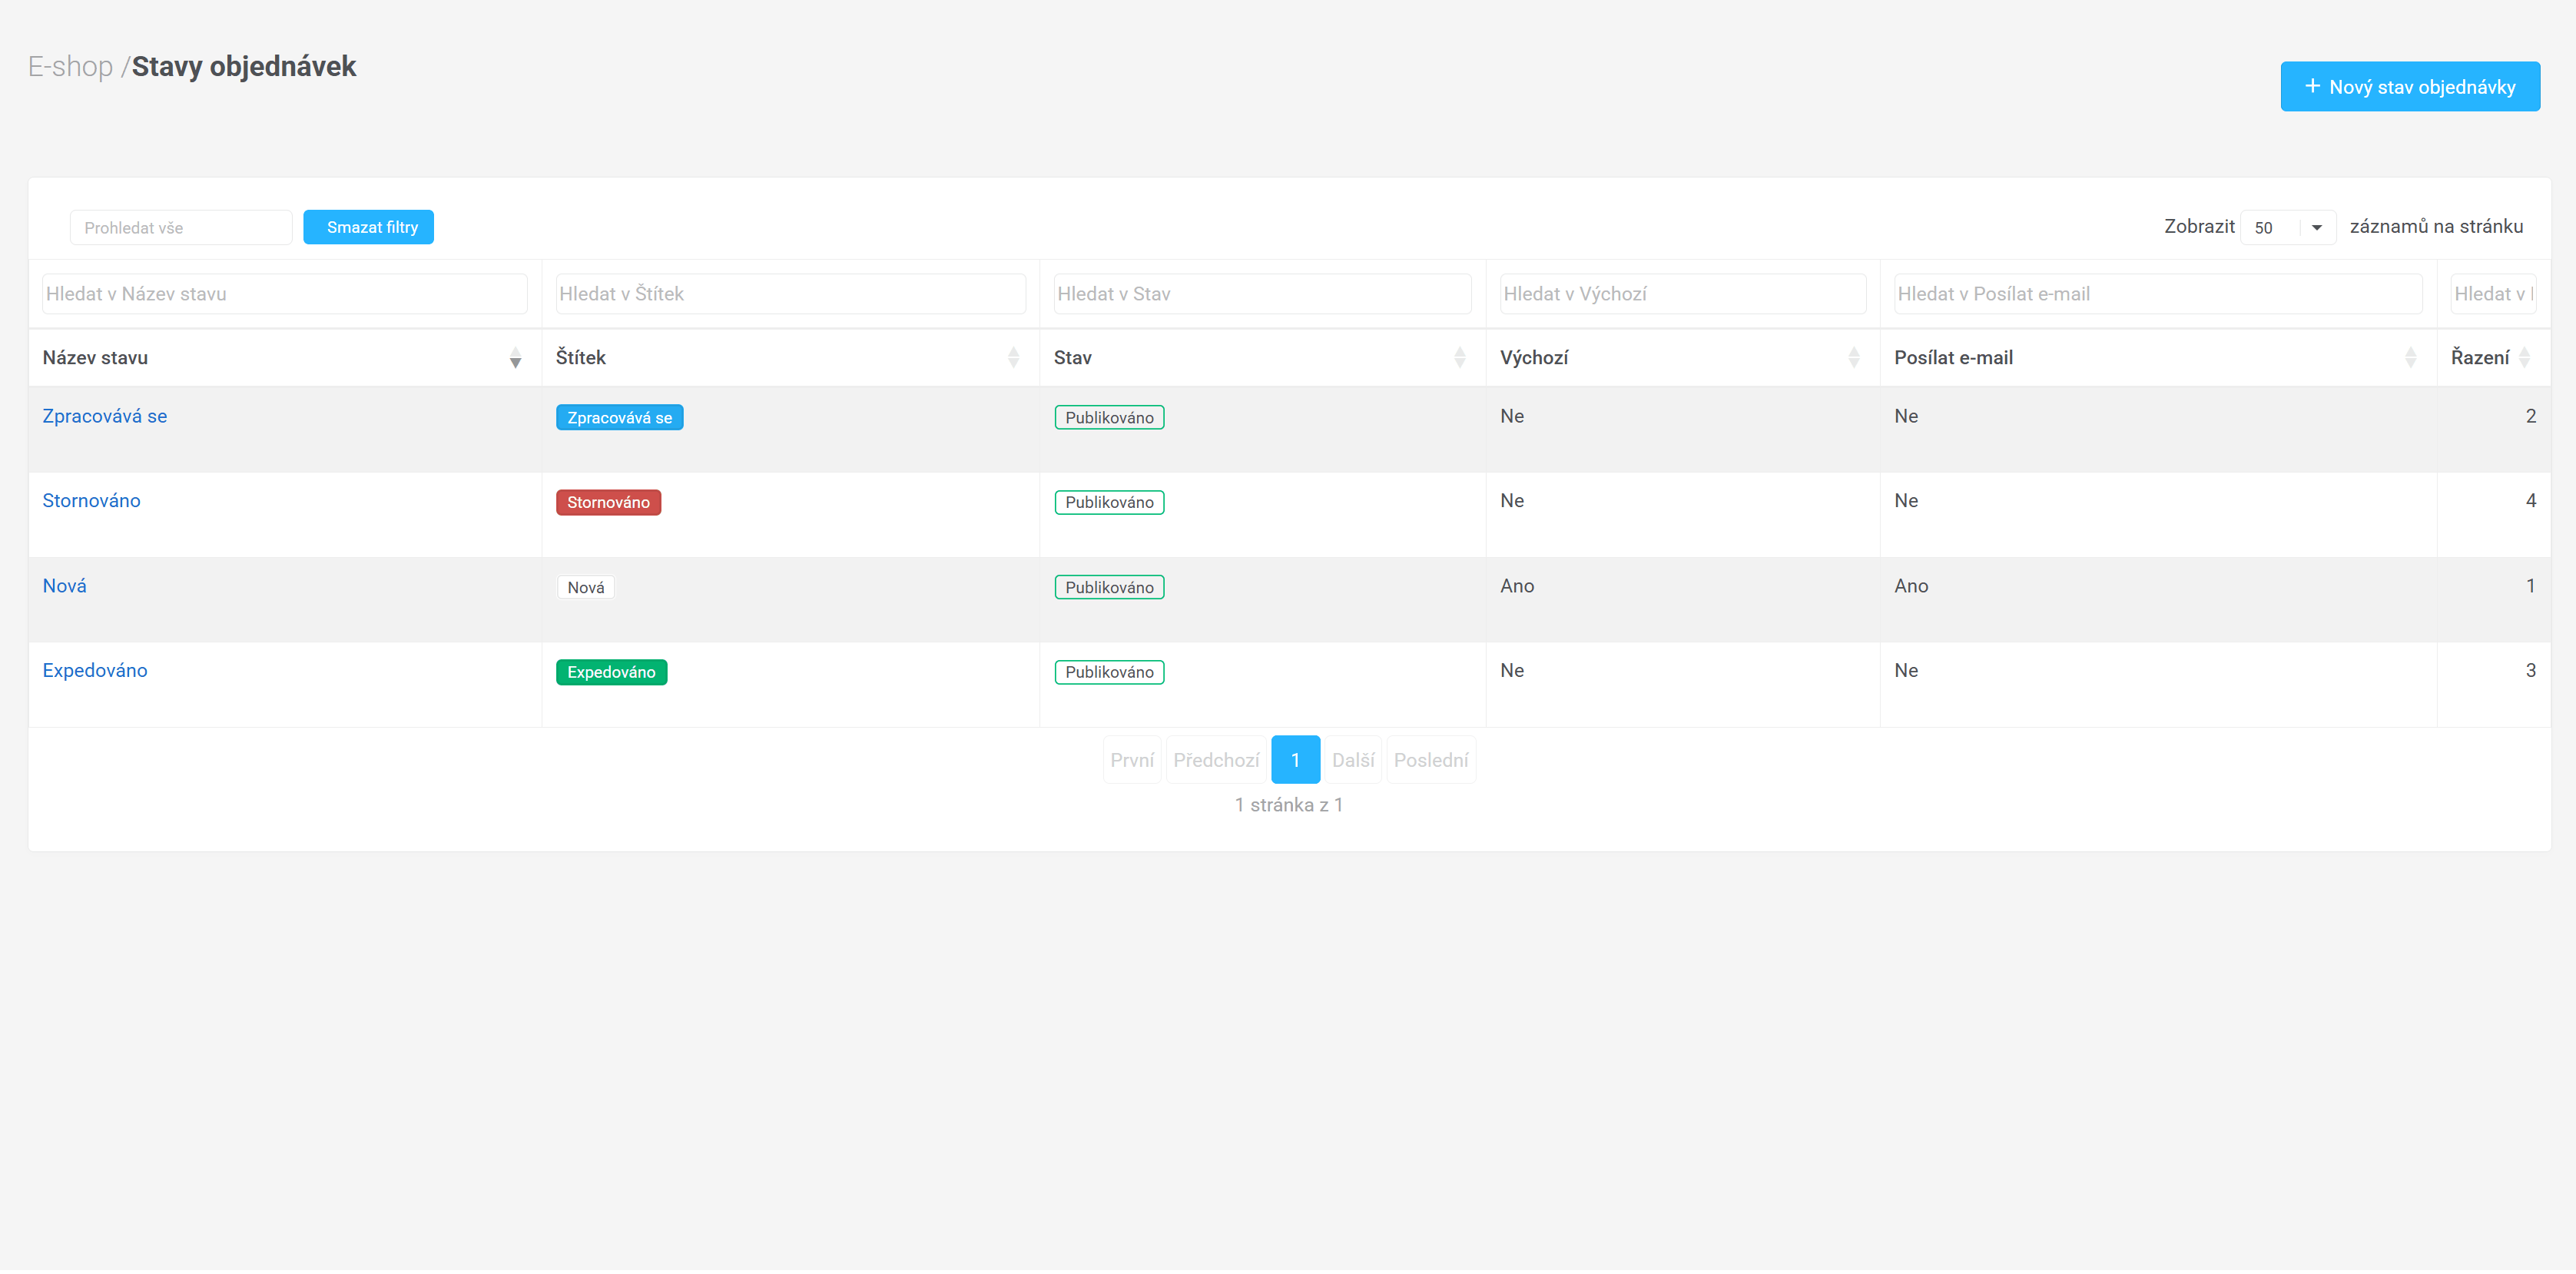Click the Hledat v Štítek filter field
Screen dimensions: 2576x1274
[790, 294]
